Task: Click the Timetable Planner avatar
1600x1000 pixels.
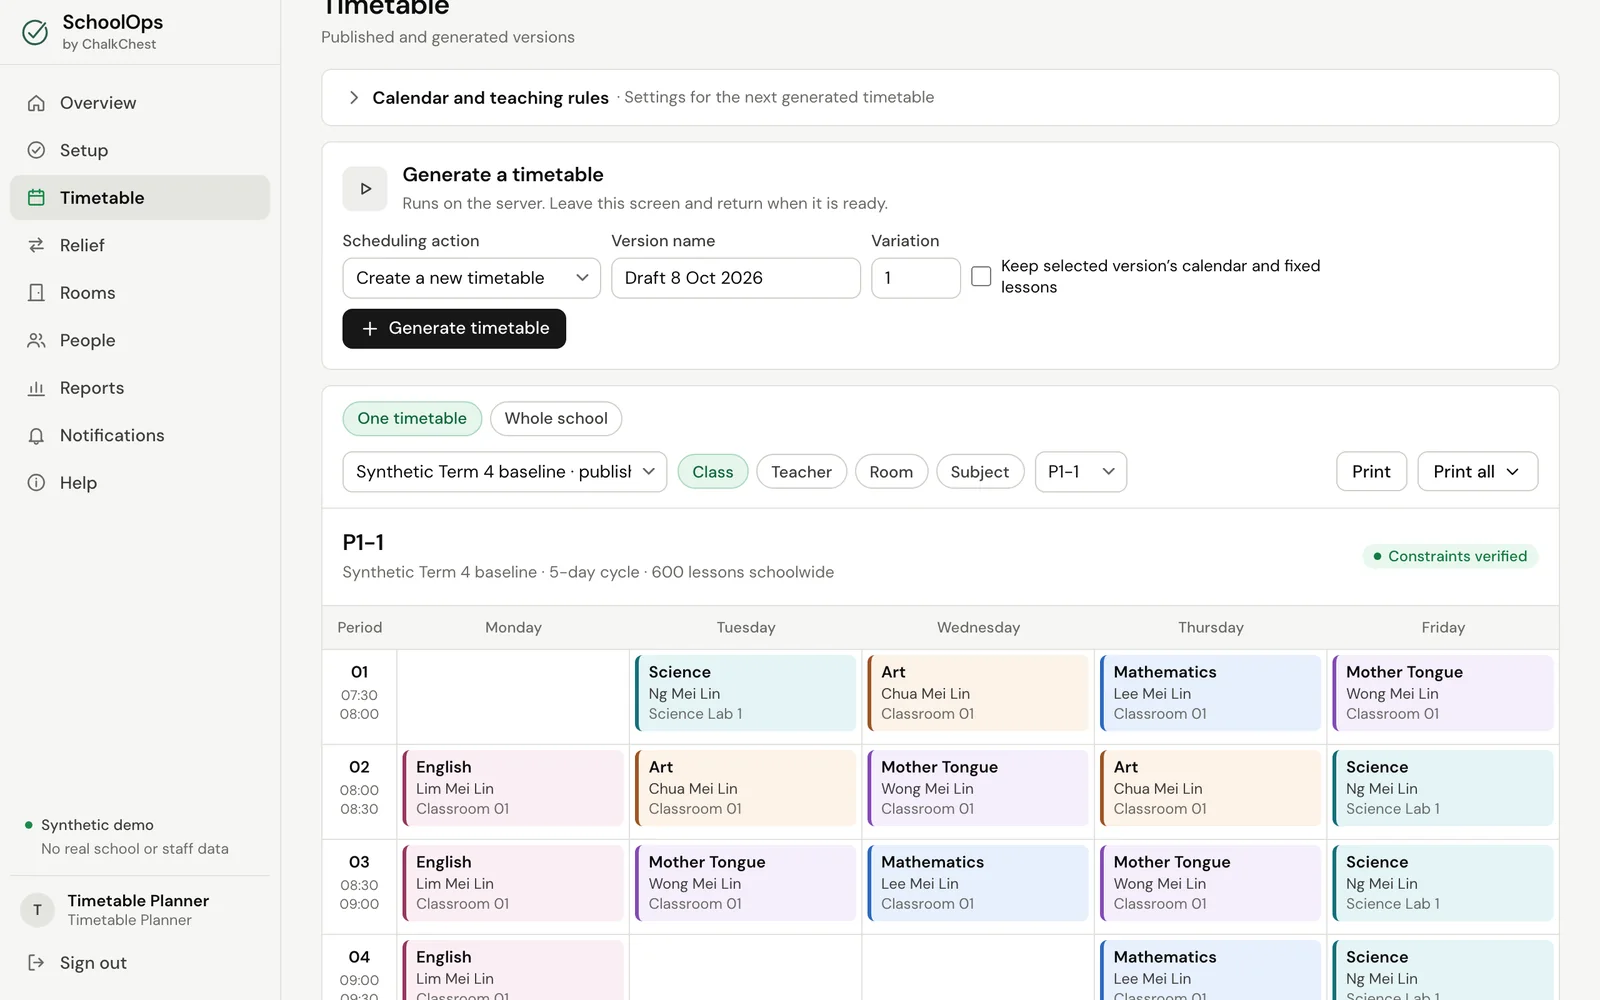Action: (37, 910)
